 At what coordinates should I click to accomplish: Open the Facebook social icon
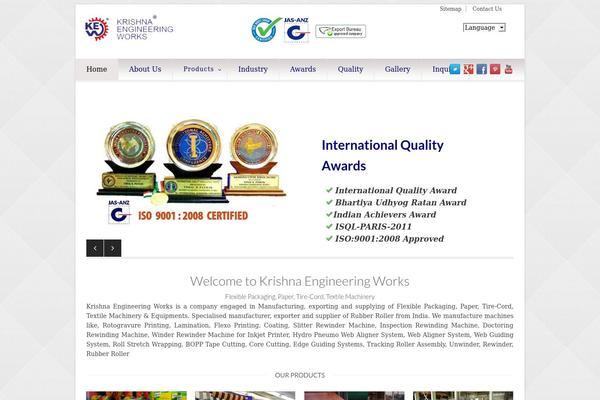coord(482,69)
